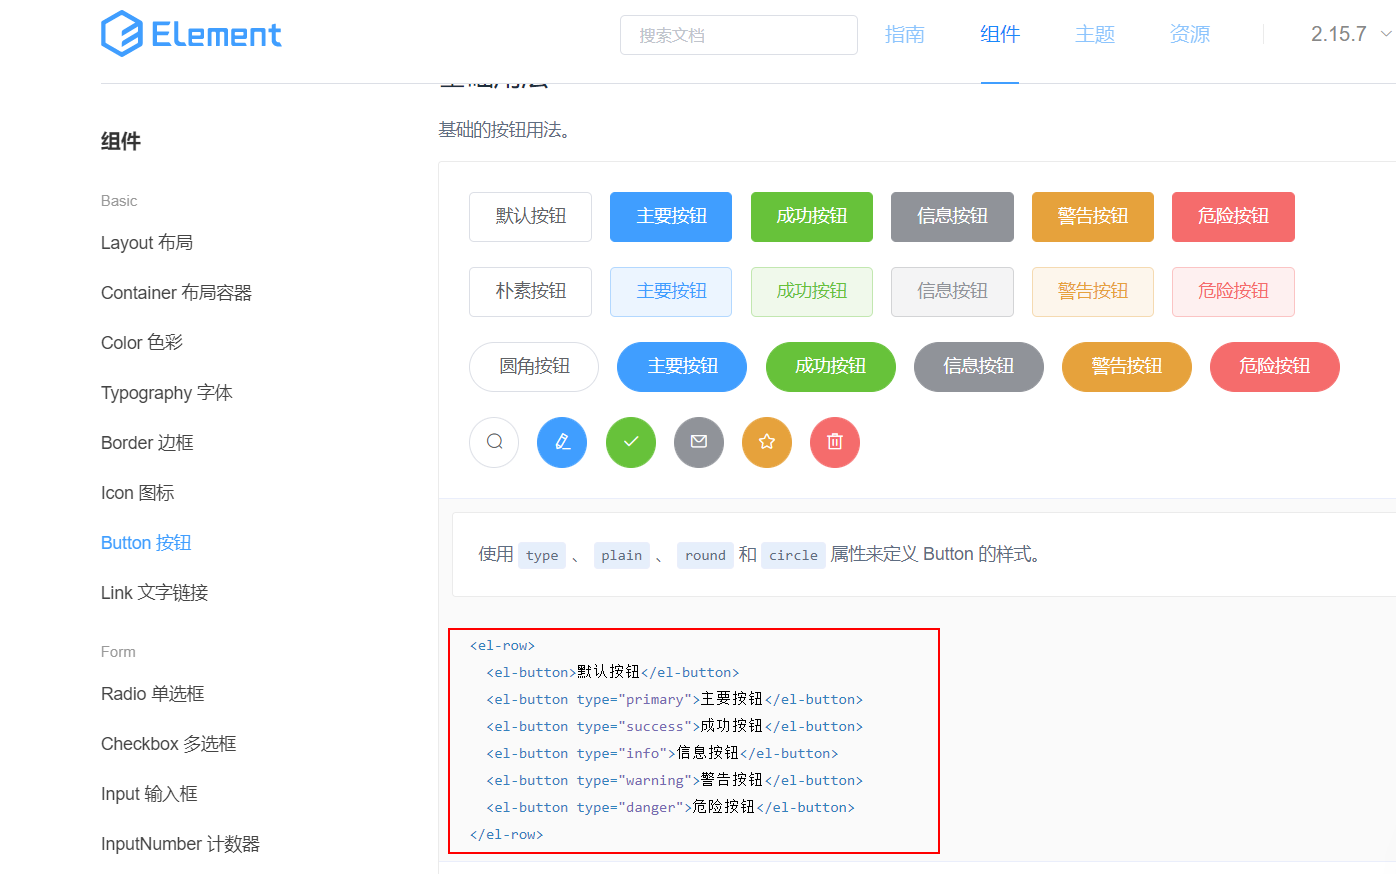Viewport: 1396px width, 874px height.
Task: Click the opening <el-row> code line
Action: point(503,646)
